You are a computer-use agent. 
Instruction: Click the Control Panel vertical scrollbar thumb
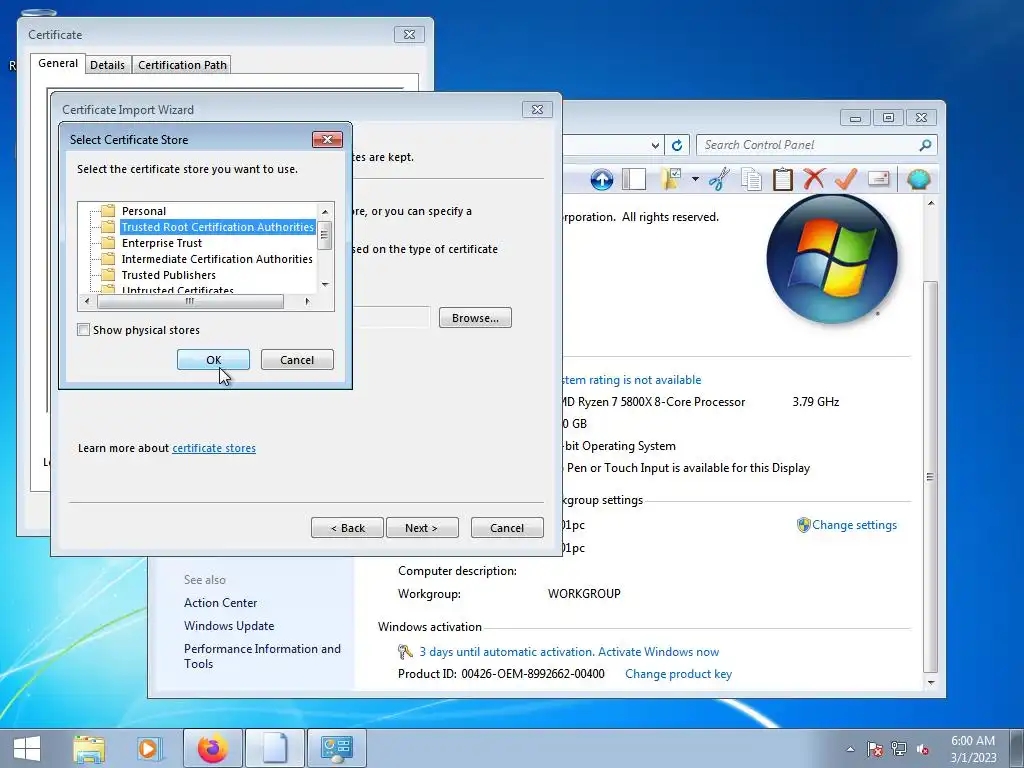(x=931, y=477)
